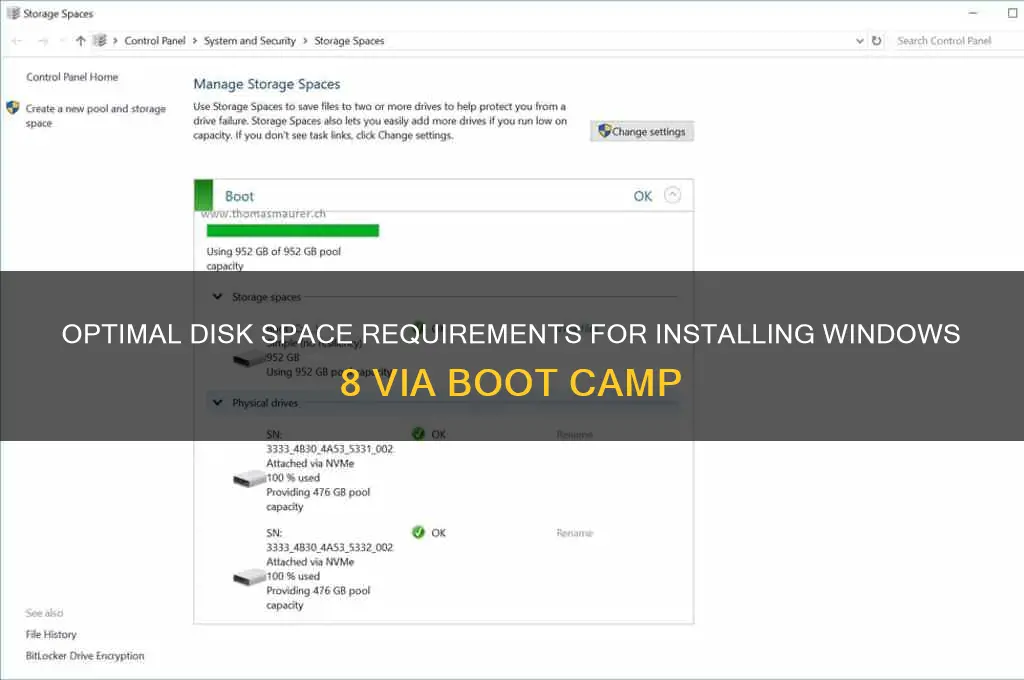Click the Storage Spaces title bar icon
Image resolution: width=1024 pixels, height=680 pixels.
[13, 13]
